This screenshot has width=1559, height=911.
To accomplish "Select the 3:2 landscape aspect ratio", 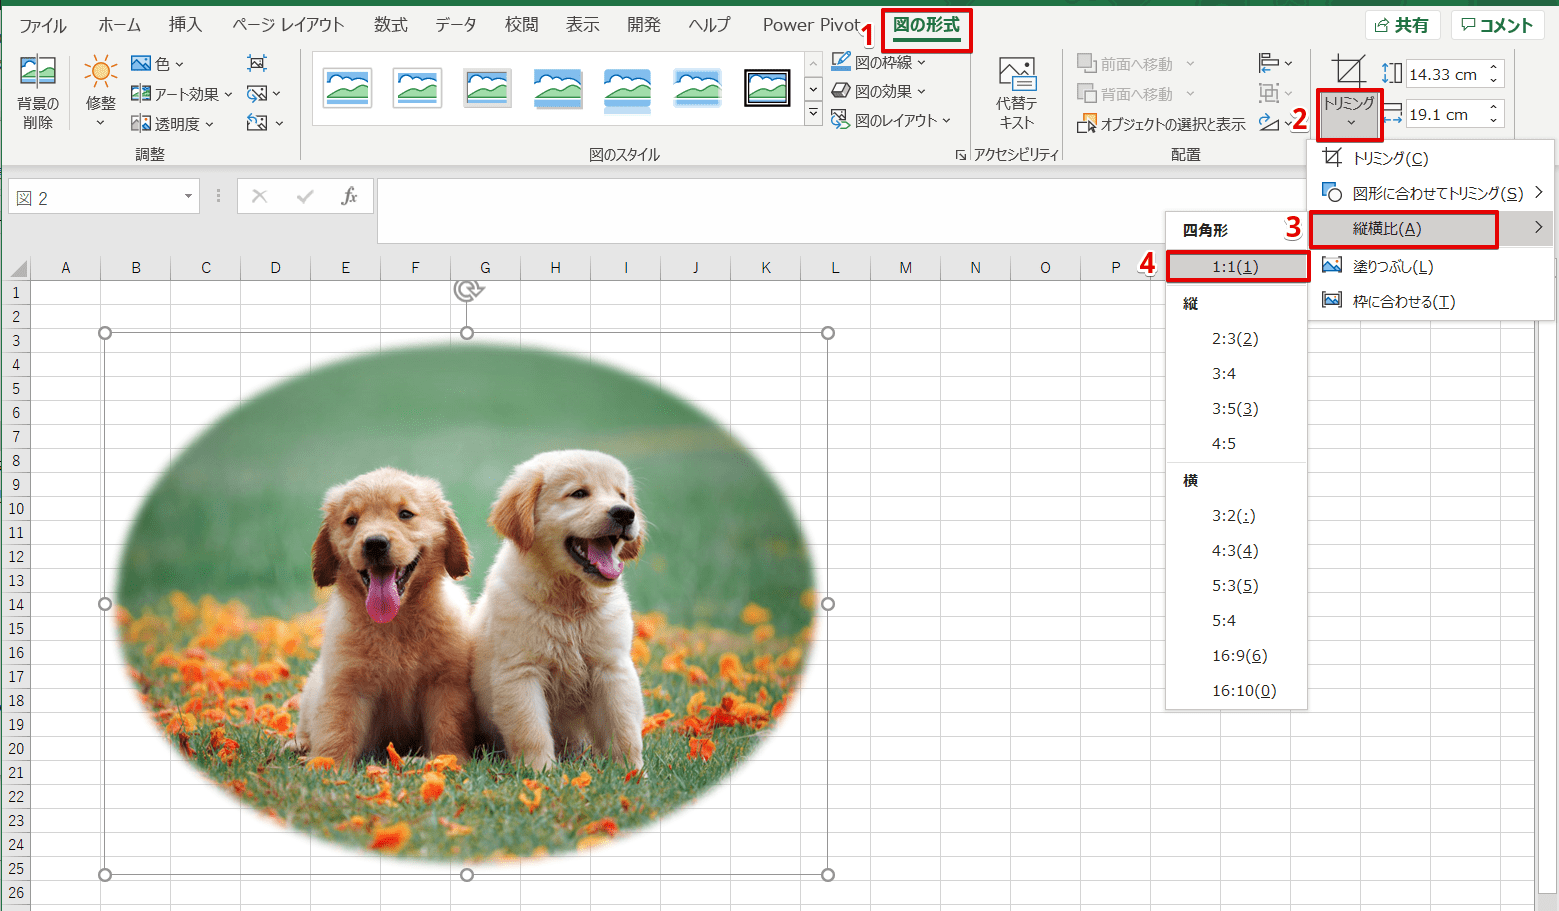I will pyautogui.click(x=1237, y=515).
